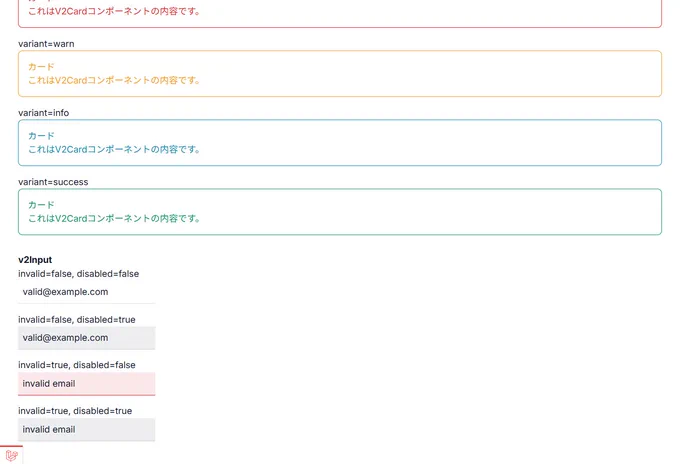Click the green success variant card
680x464 pixels.
tap(340, 212)
